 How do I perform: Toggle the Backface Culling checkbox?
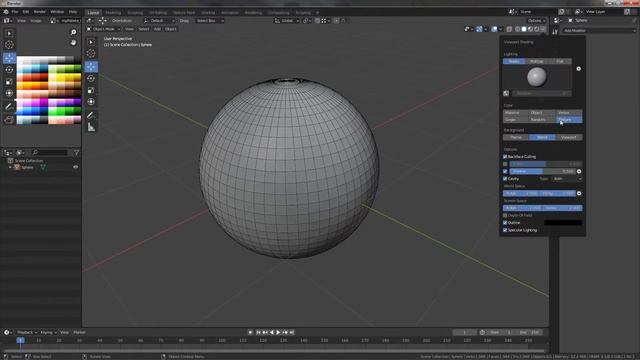coord(505,157)
